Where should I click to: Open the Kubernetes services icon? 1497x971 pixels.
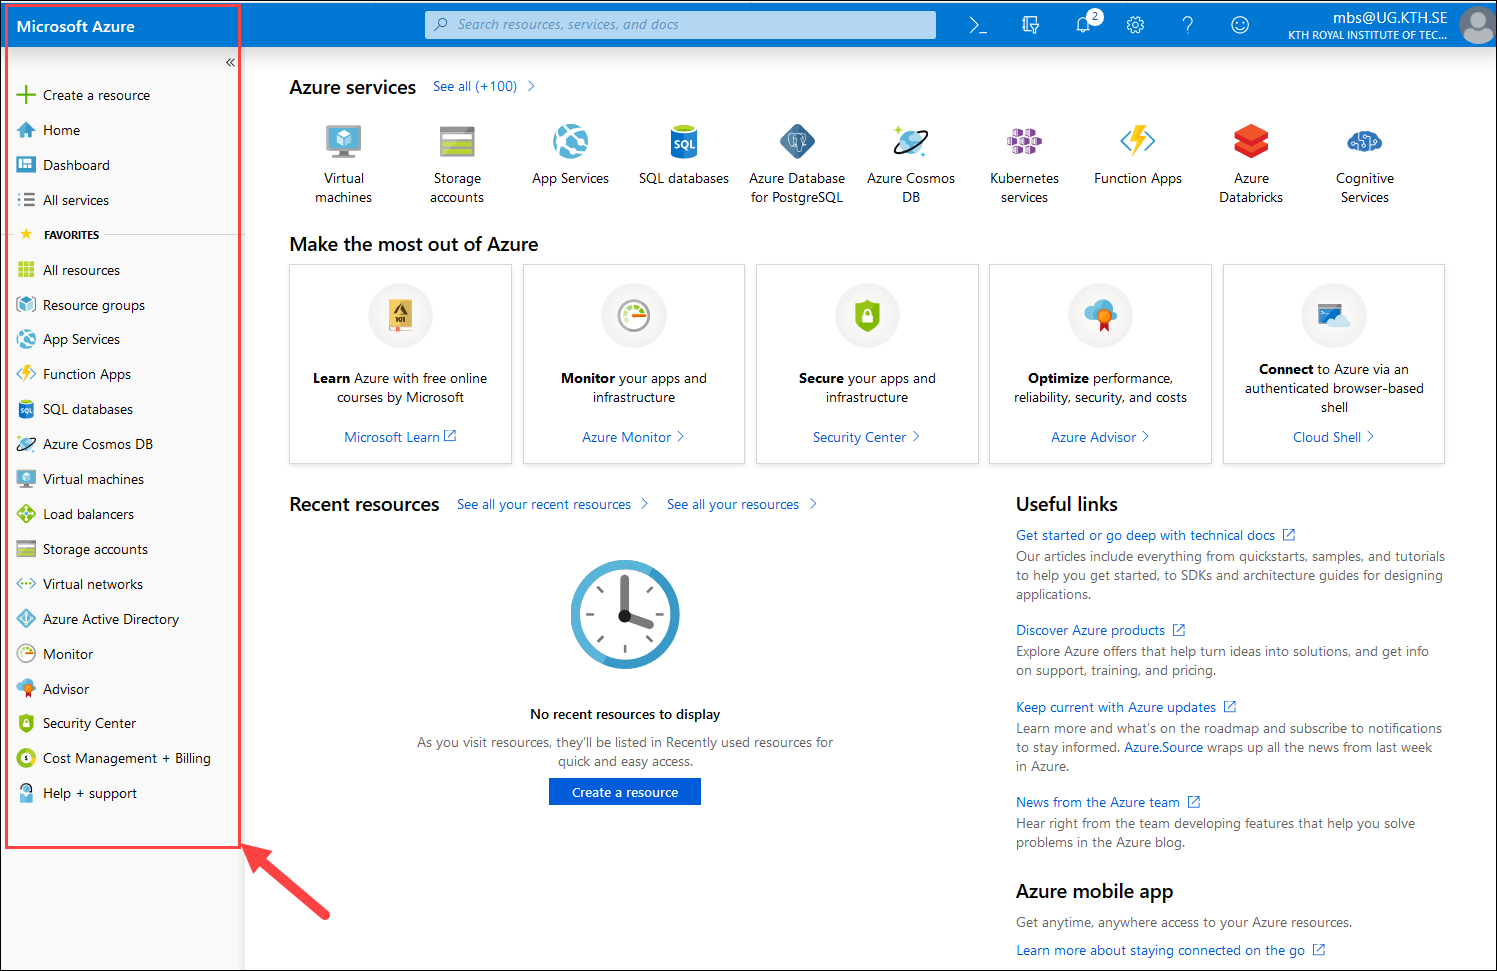tap(1024, 142)
